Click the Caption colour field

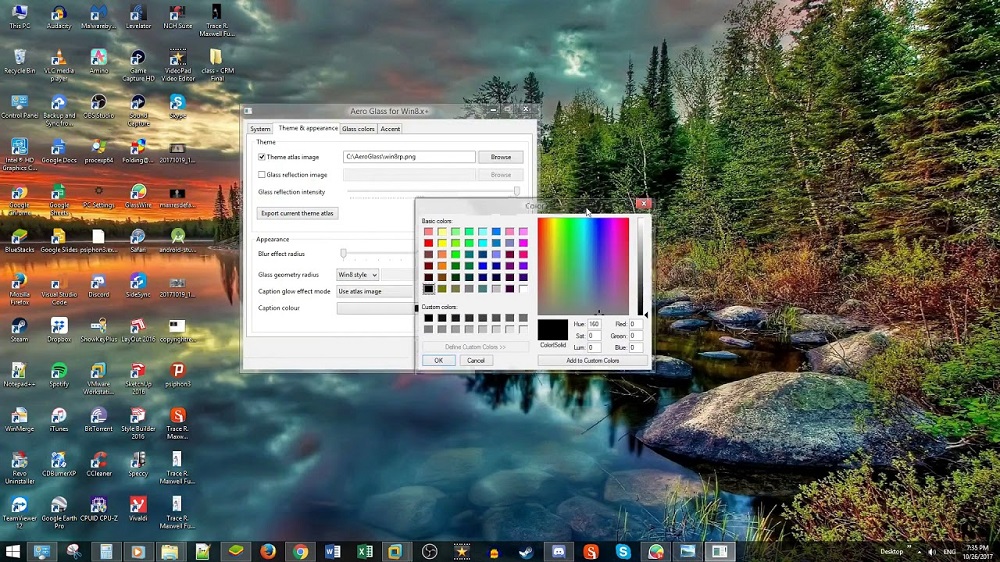[x=376, y=308]
